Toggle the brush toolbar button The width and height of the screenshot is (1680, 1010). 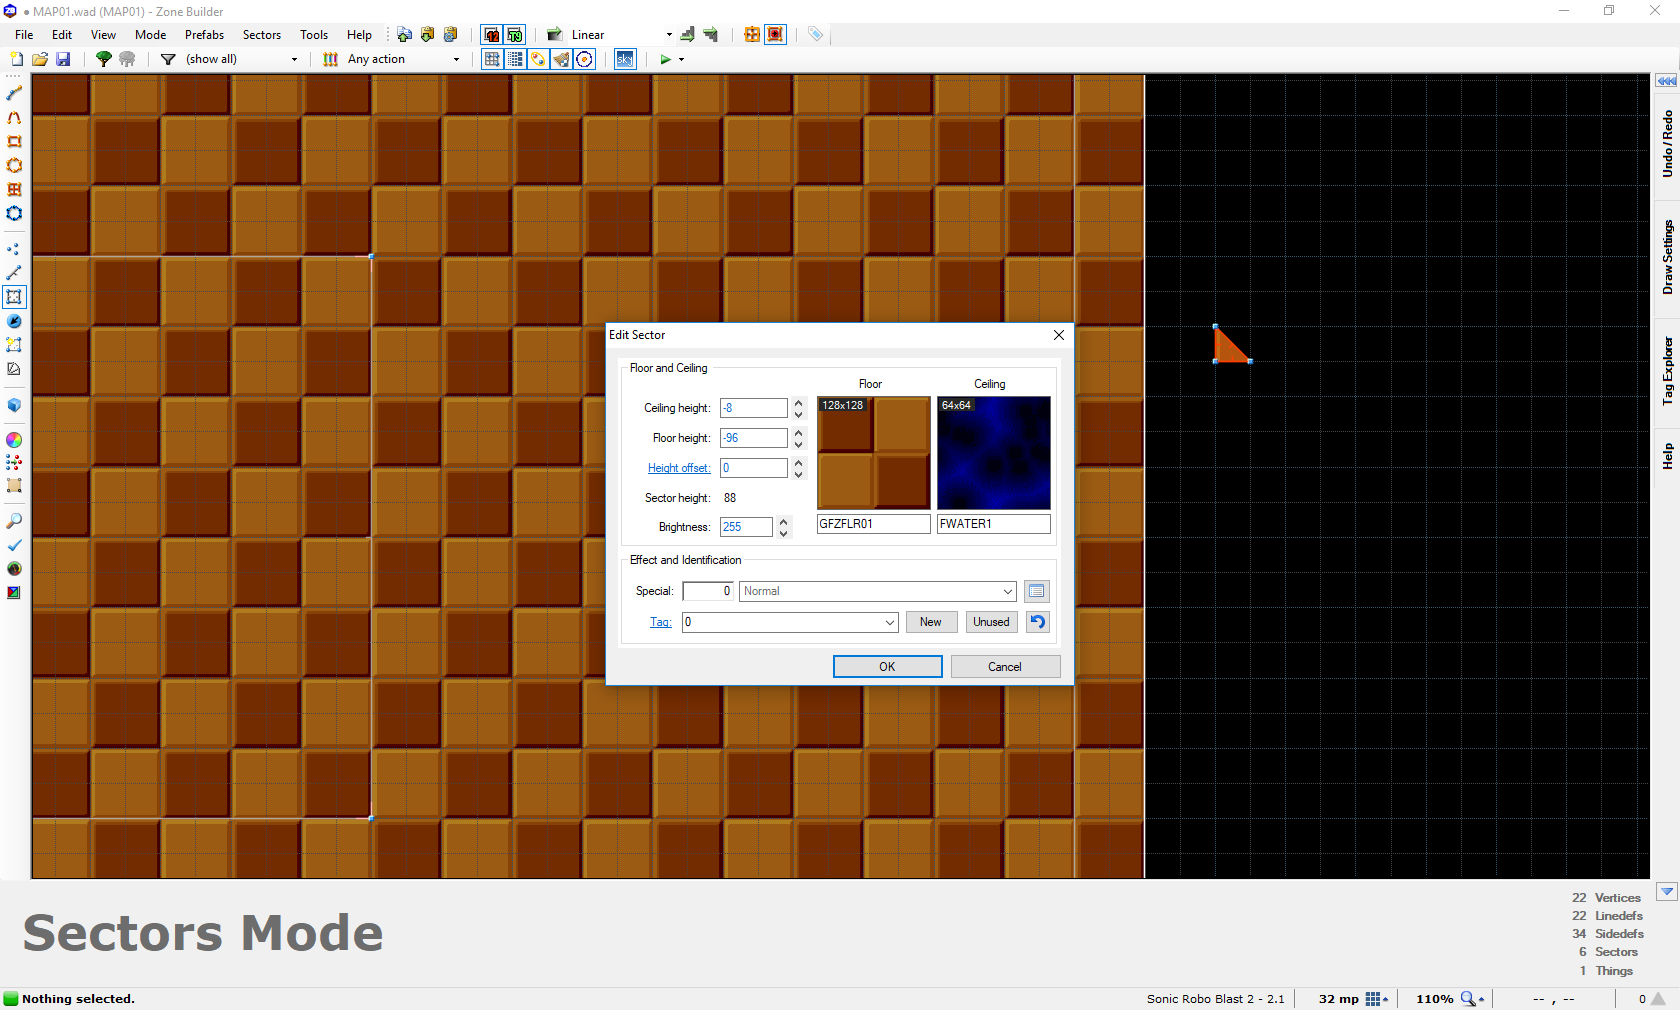(x=562, y=59)
